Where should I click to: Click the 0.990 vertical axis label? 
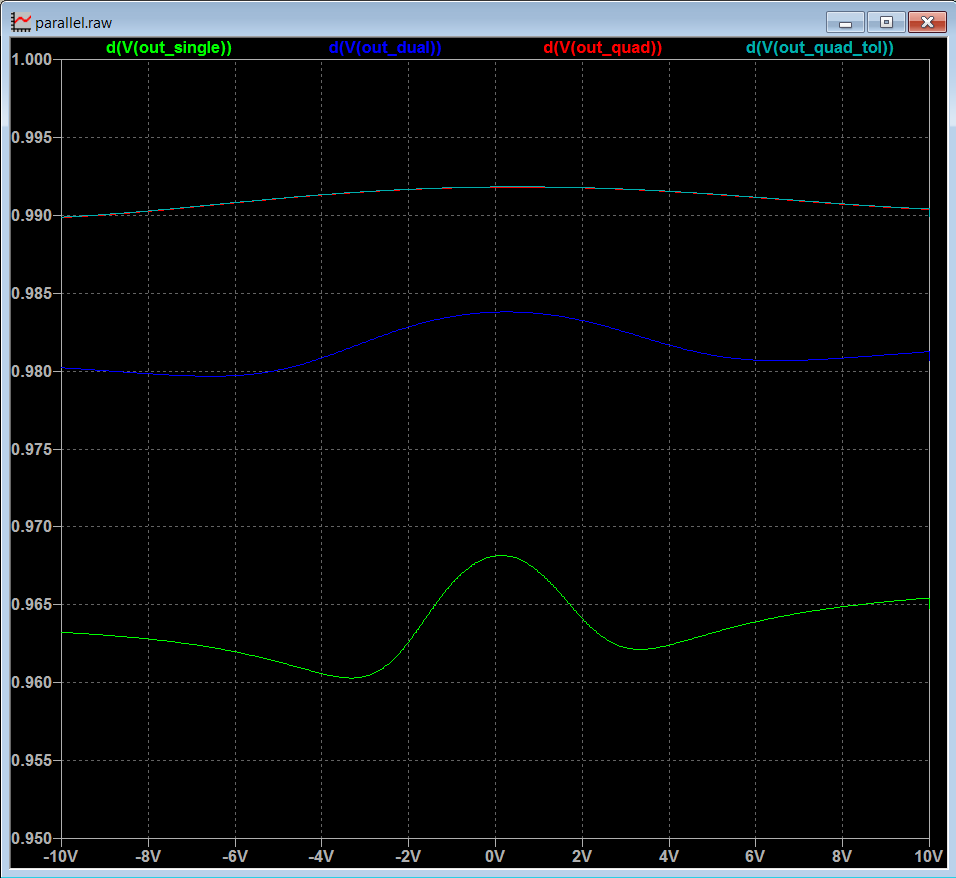pyautogui.click(x=31, y=216)
